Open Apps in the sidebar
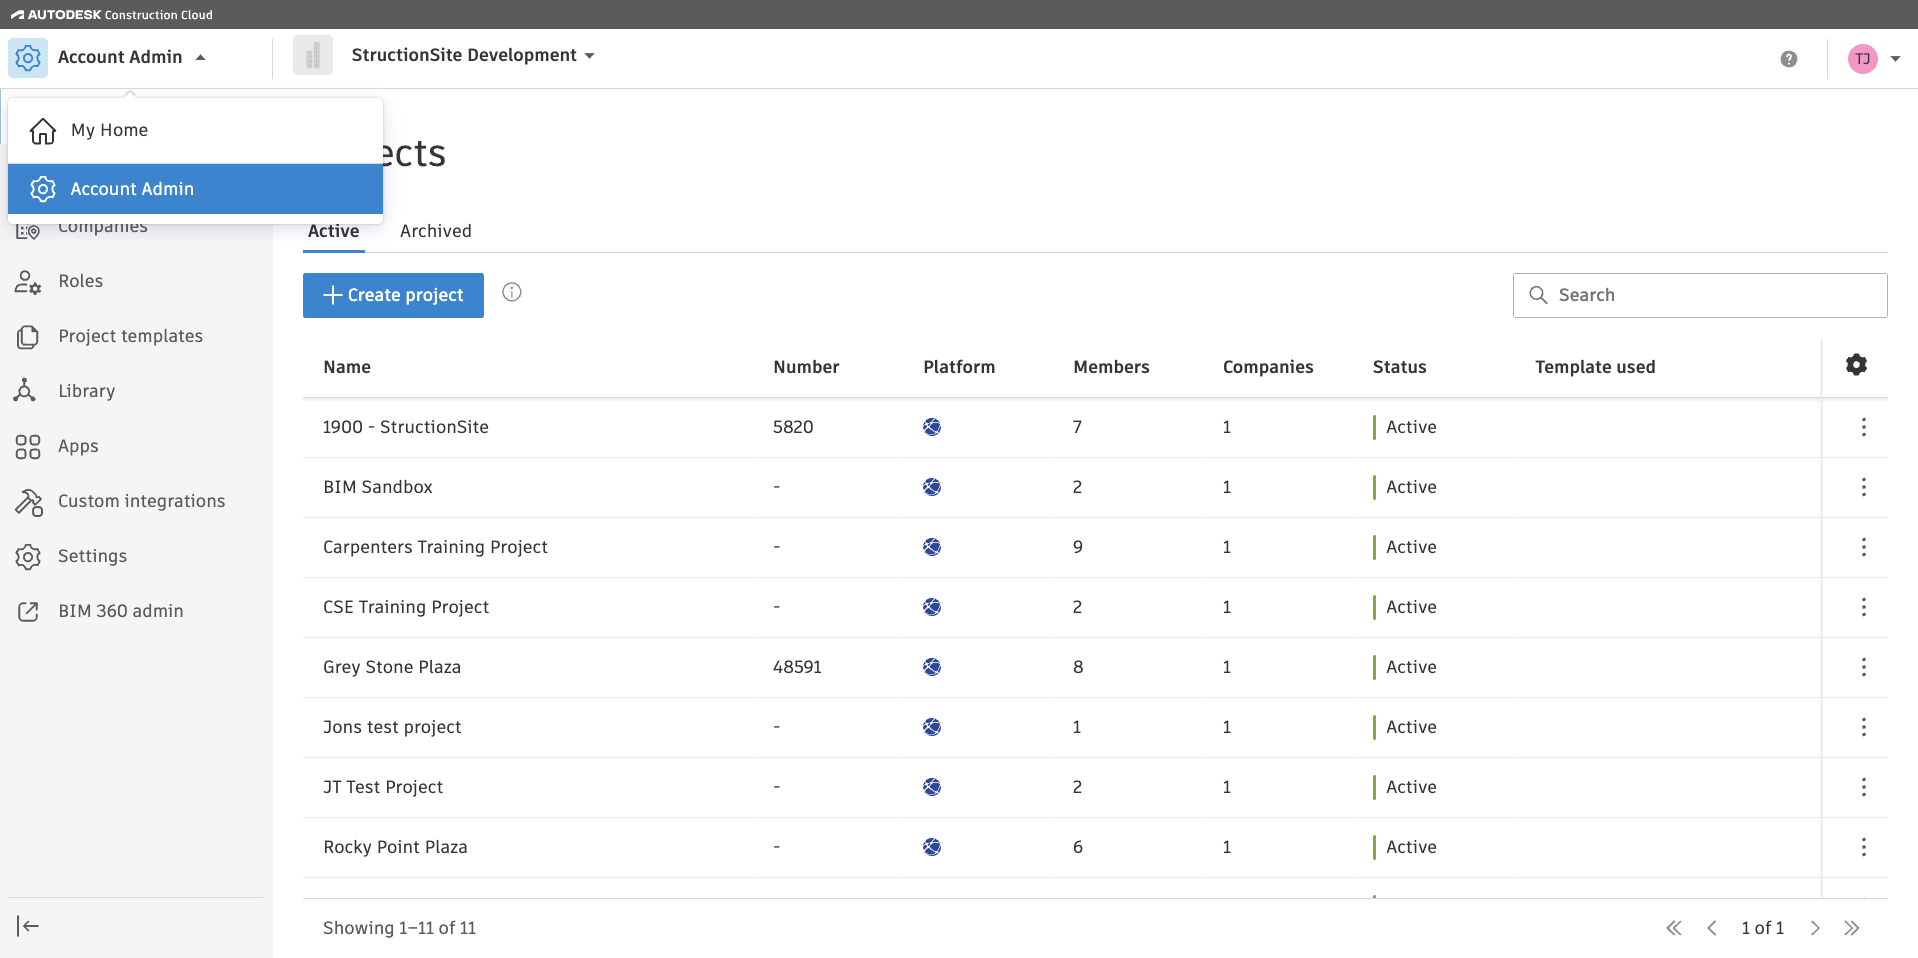The width and height of the screenshot is (1918, 958). [78, 447]
